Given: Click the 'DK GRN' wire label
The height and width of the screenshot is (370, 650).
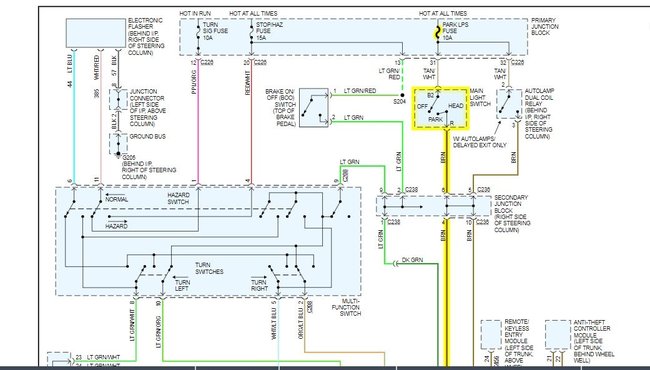Looking at the screenshot, I should point(412,260).
